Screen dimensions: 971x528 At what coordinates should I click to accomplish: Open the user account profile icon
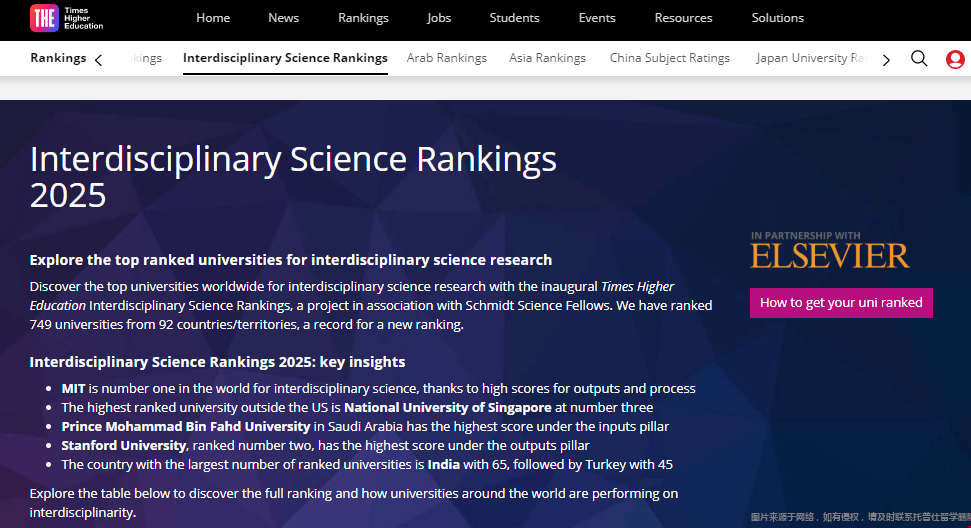tap(955, 59)
